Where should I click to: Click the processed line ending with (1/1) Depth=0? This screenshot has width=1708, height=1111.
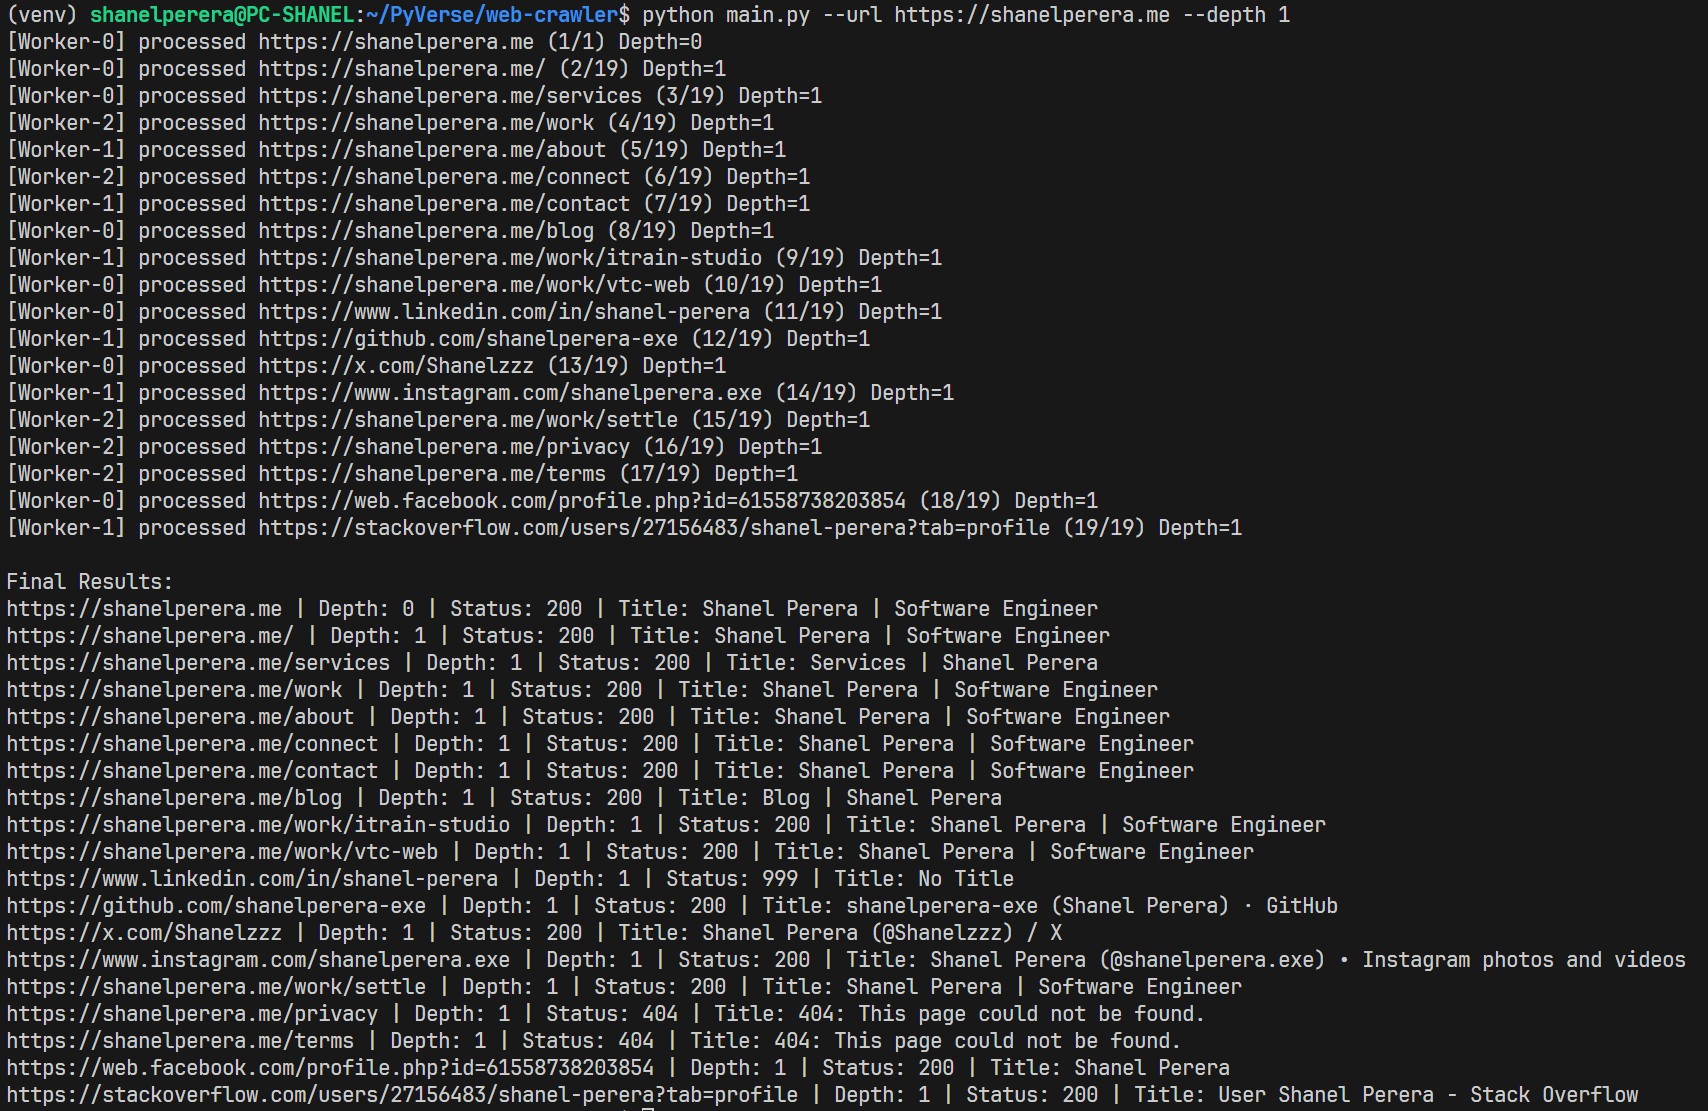pos(354,42)
